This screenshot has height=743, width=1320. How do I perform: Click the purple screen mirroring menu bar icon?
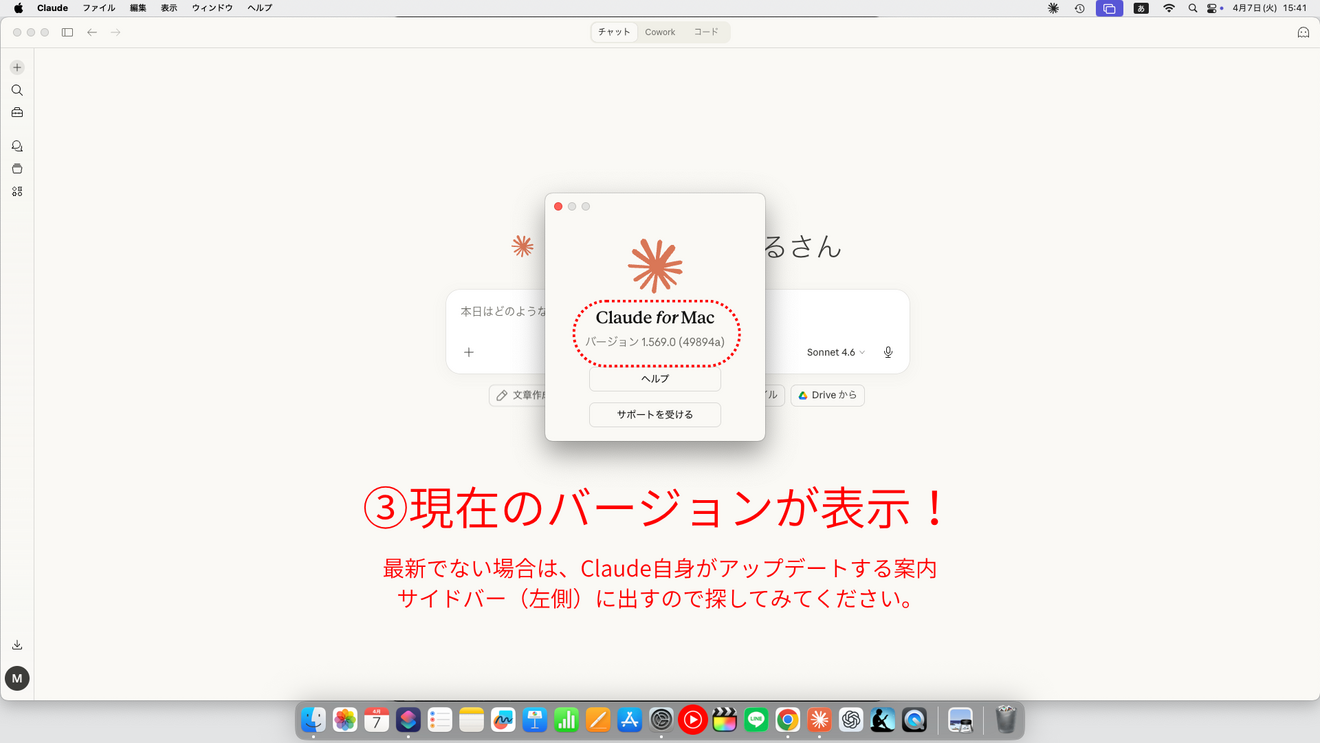tap(1109, 8)
